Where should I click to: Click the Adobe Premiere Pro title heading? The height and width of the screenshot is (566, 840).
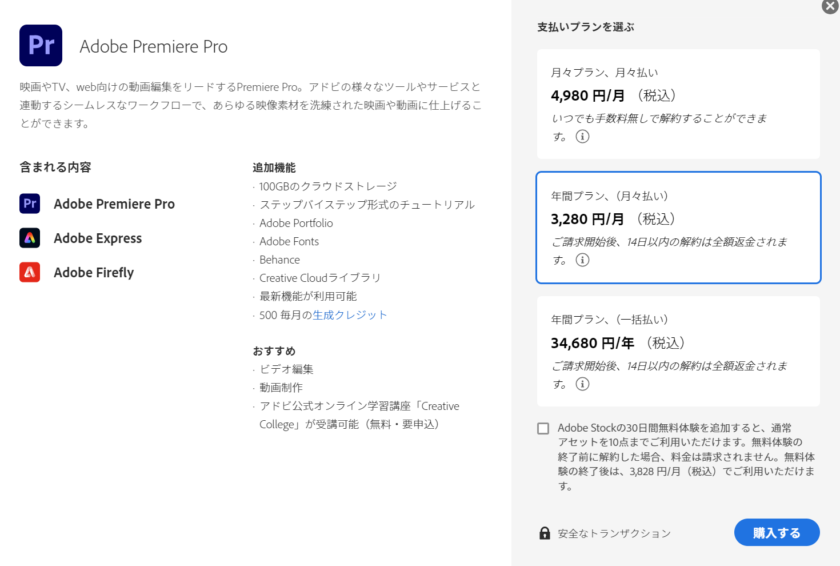153,47
